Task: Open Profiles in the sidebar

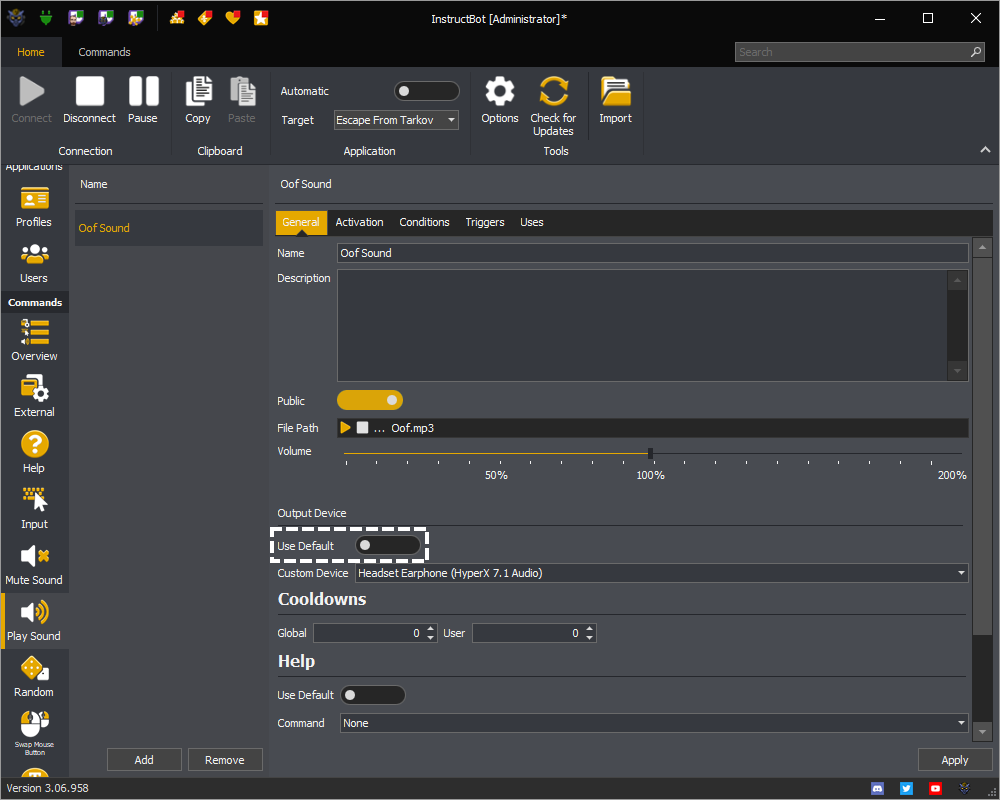Action: tap(34, 207)
